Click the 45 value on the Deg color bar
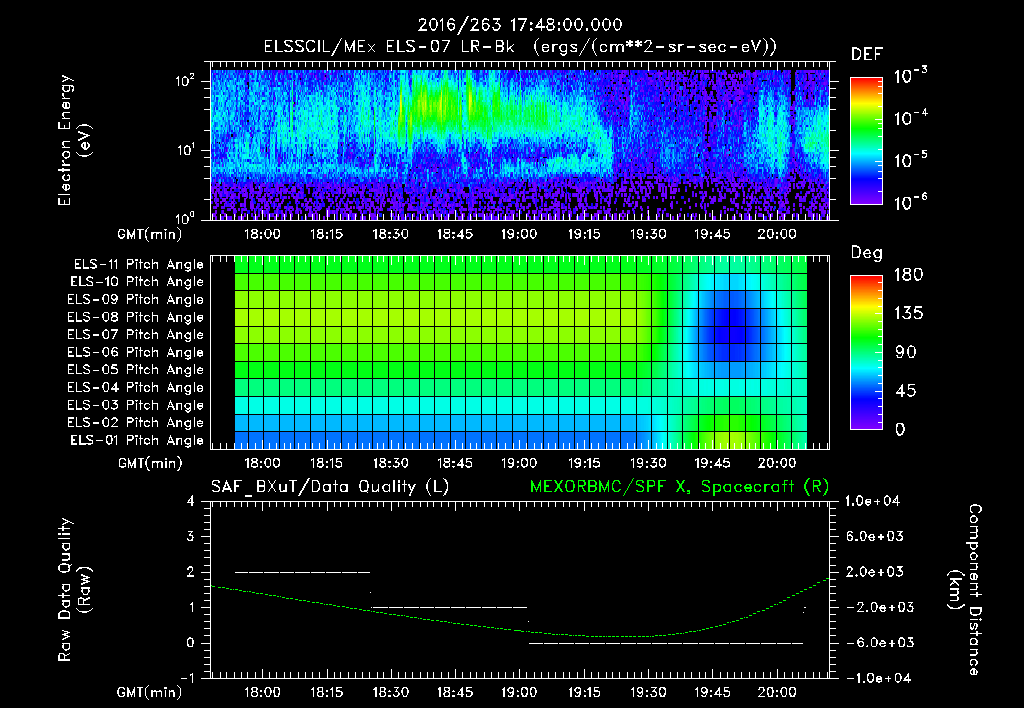1024x708 pixels. pos(908,391)
